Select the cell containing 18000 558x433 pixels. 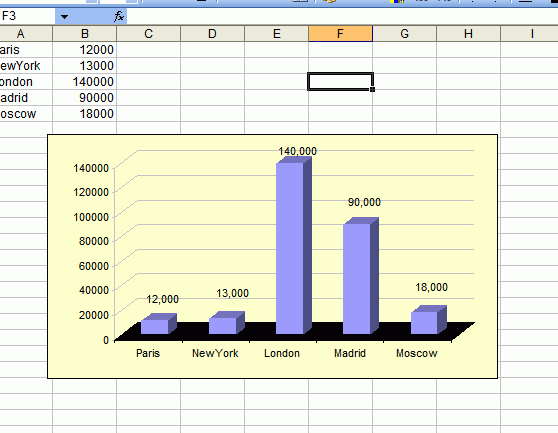pos(84,113)
